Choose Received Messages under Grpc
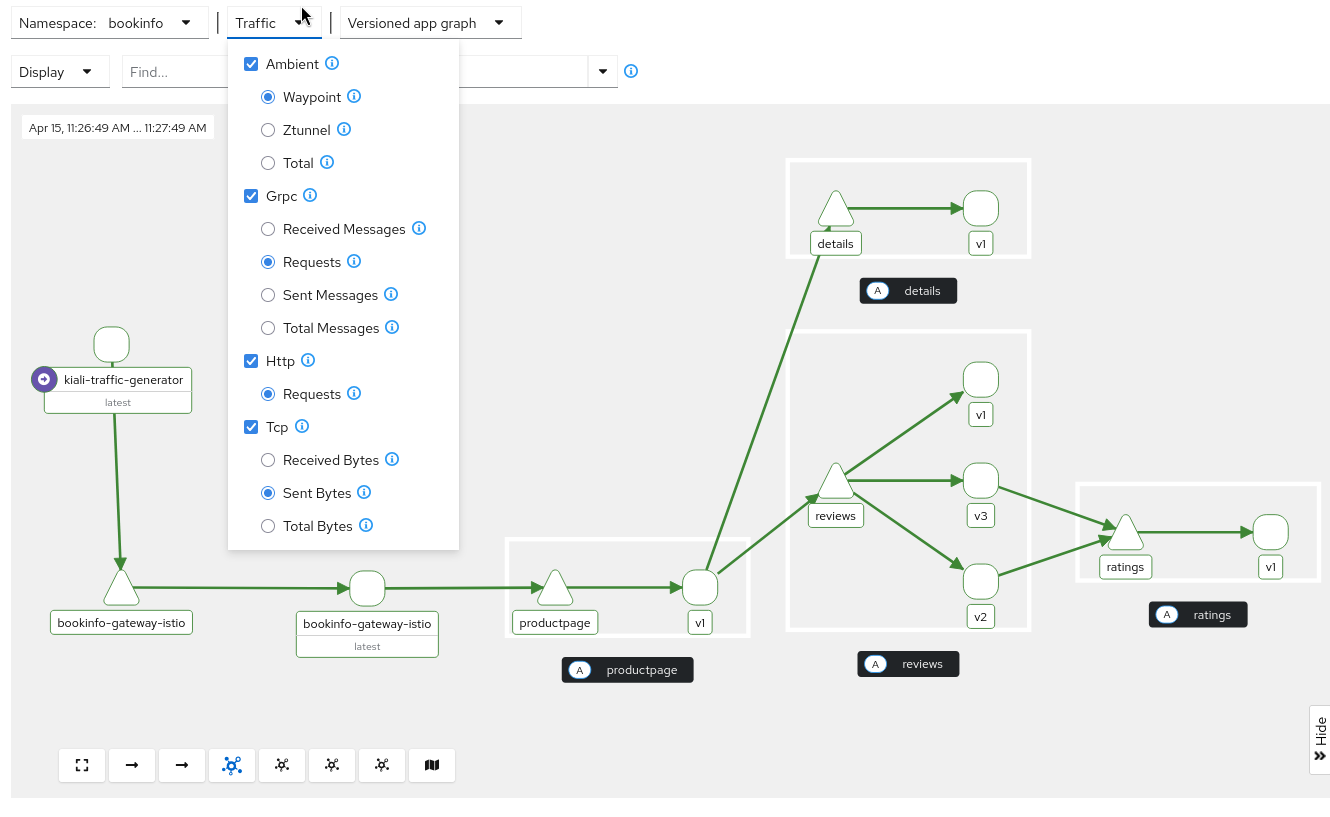 pos(268,229)
